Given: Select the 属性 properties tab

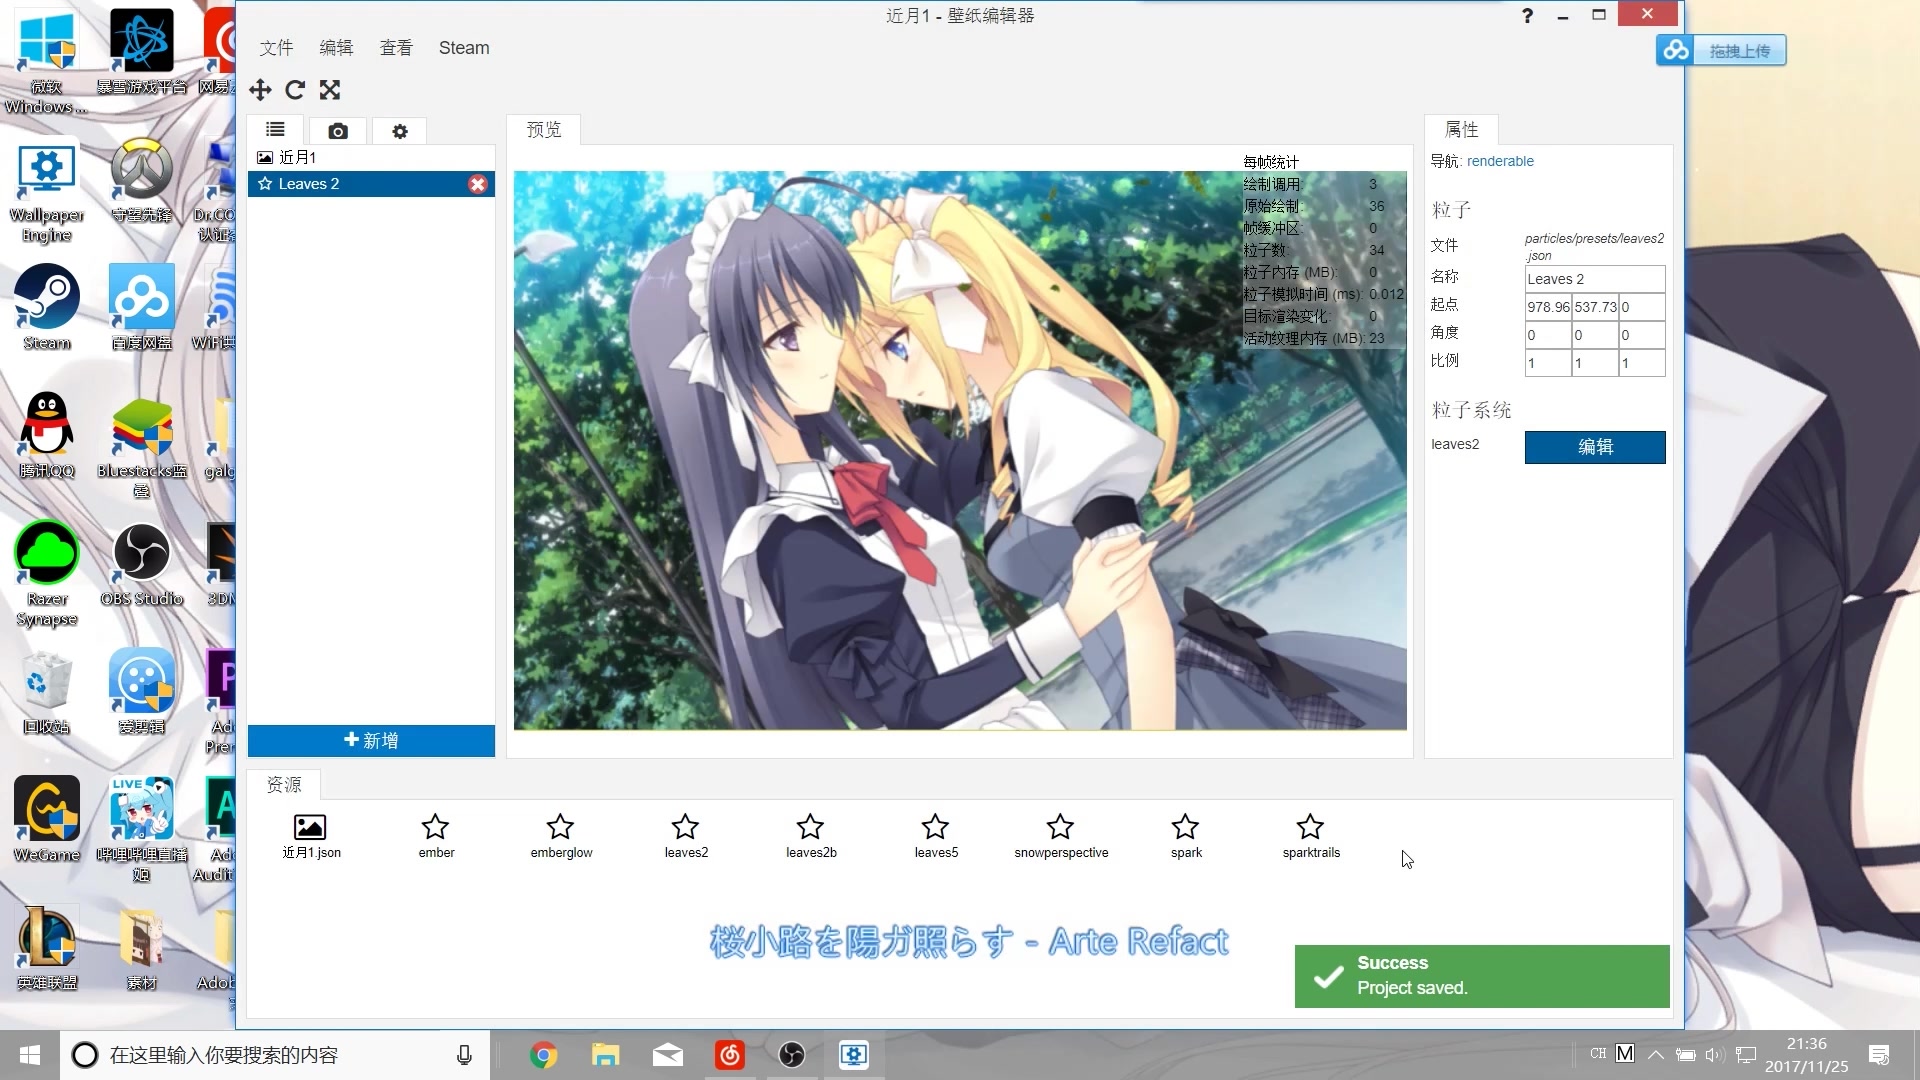Looking at the screenshot, I should (x=1462, y=130).
